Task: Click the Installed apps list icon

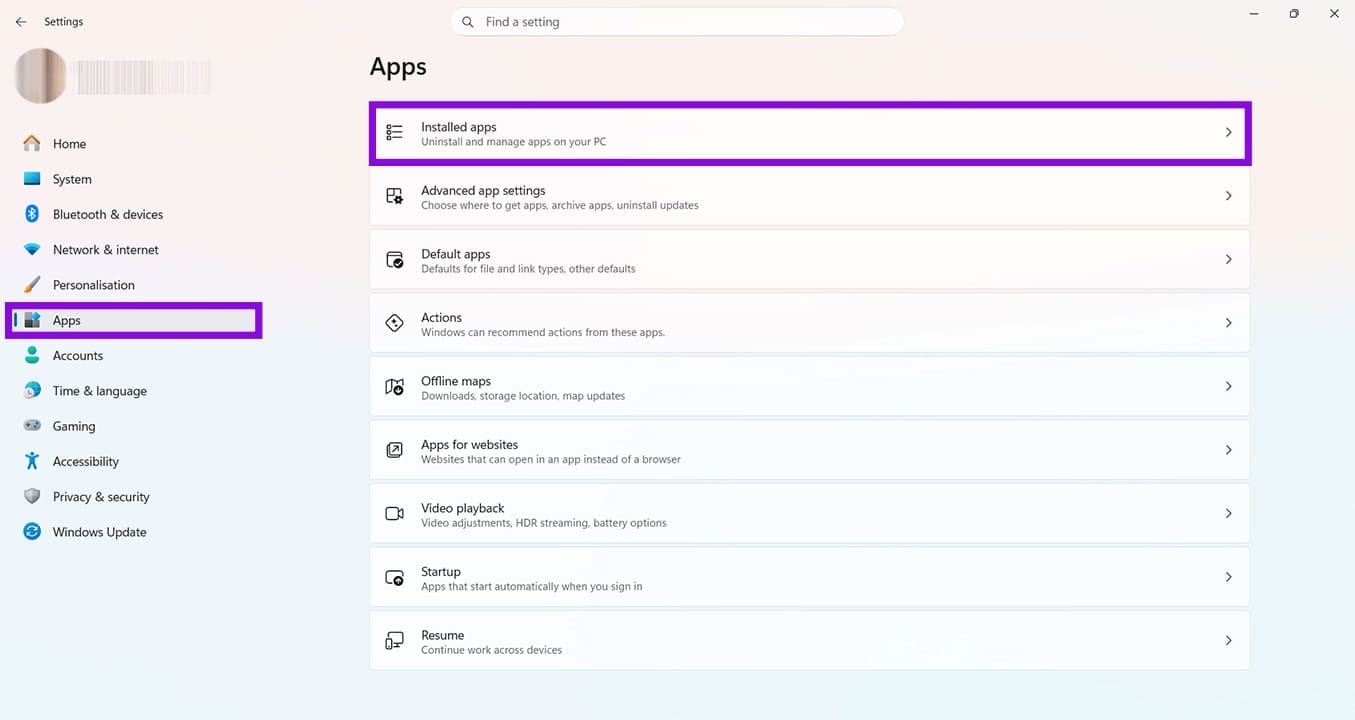Action: click(395, 132)
